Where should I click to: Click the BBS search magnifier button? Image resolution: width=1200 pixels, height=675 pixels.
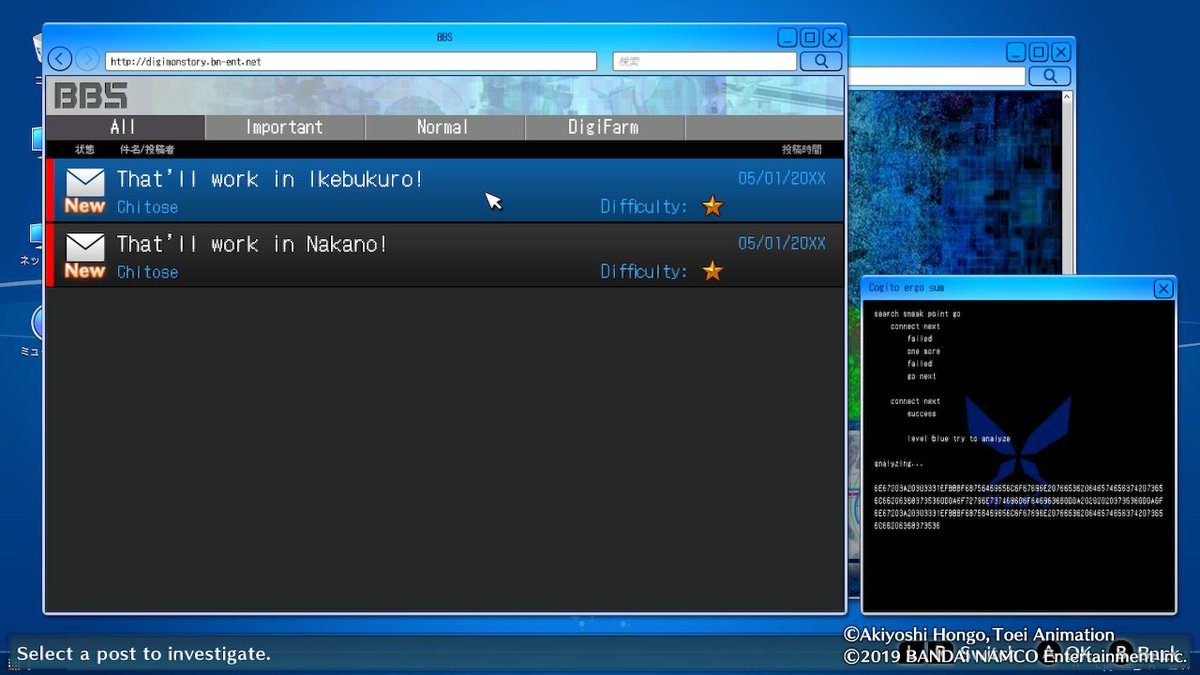point(821,61)
